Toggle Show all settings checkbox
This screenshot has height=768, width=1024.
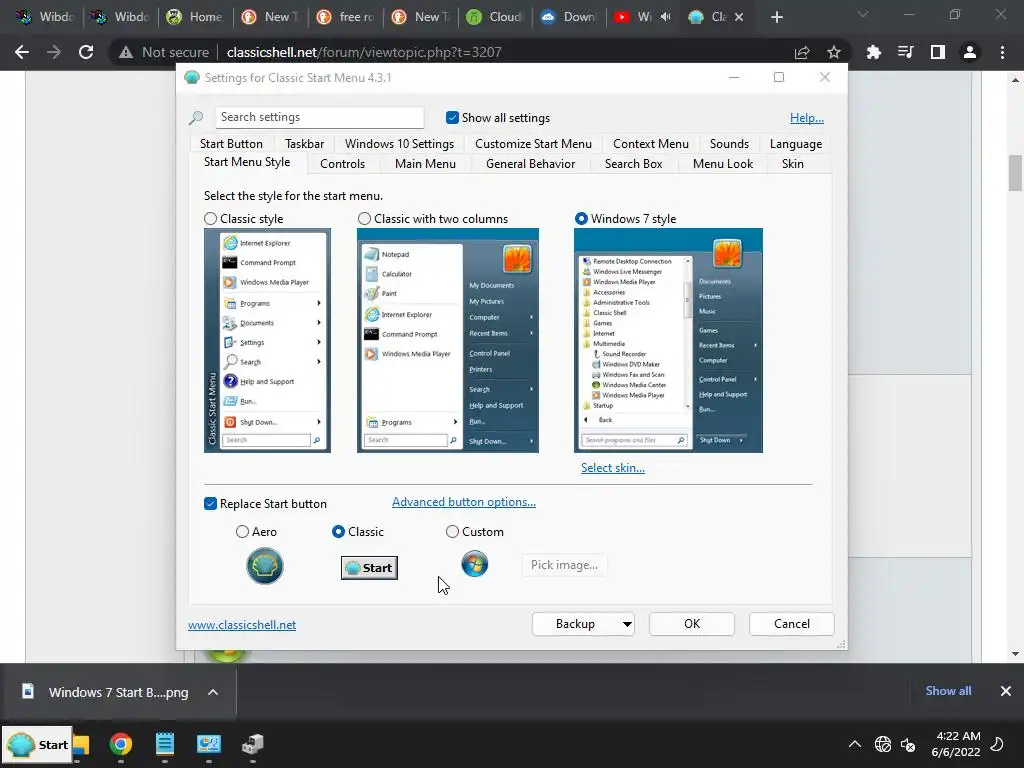(x=452, y=118)
